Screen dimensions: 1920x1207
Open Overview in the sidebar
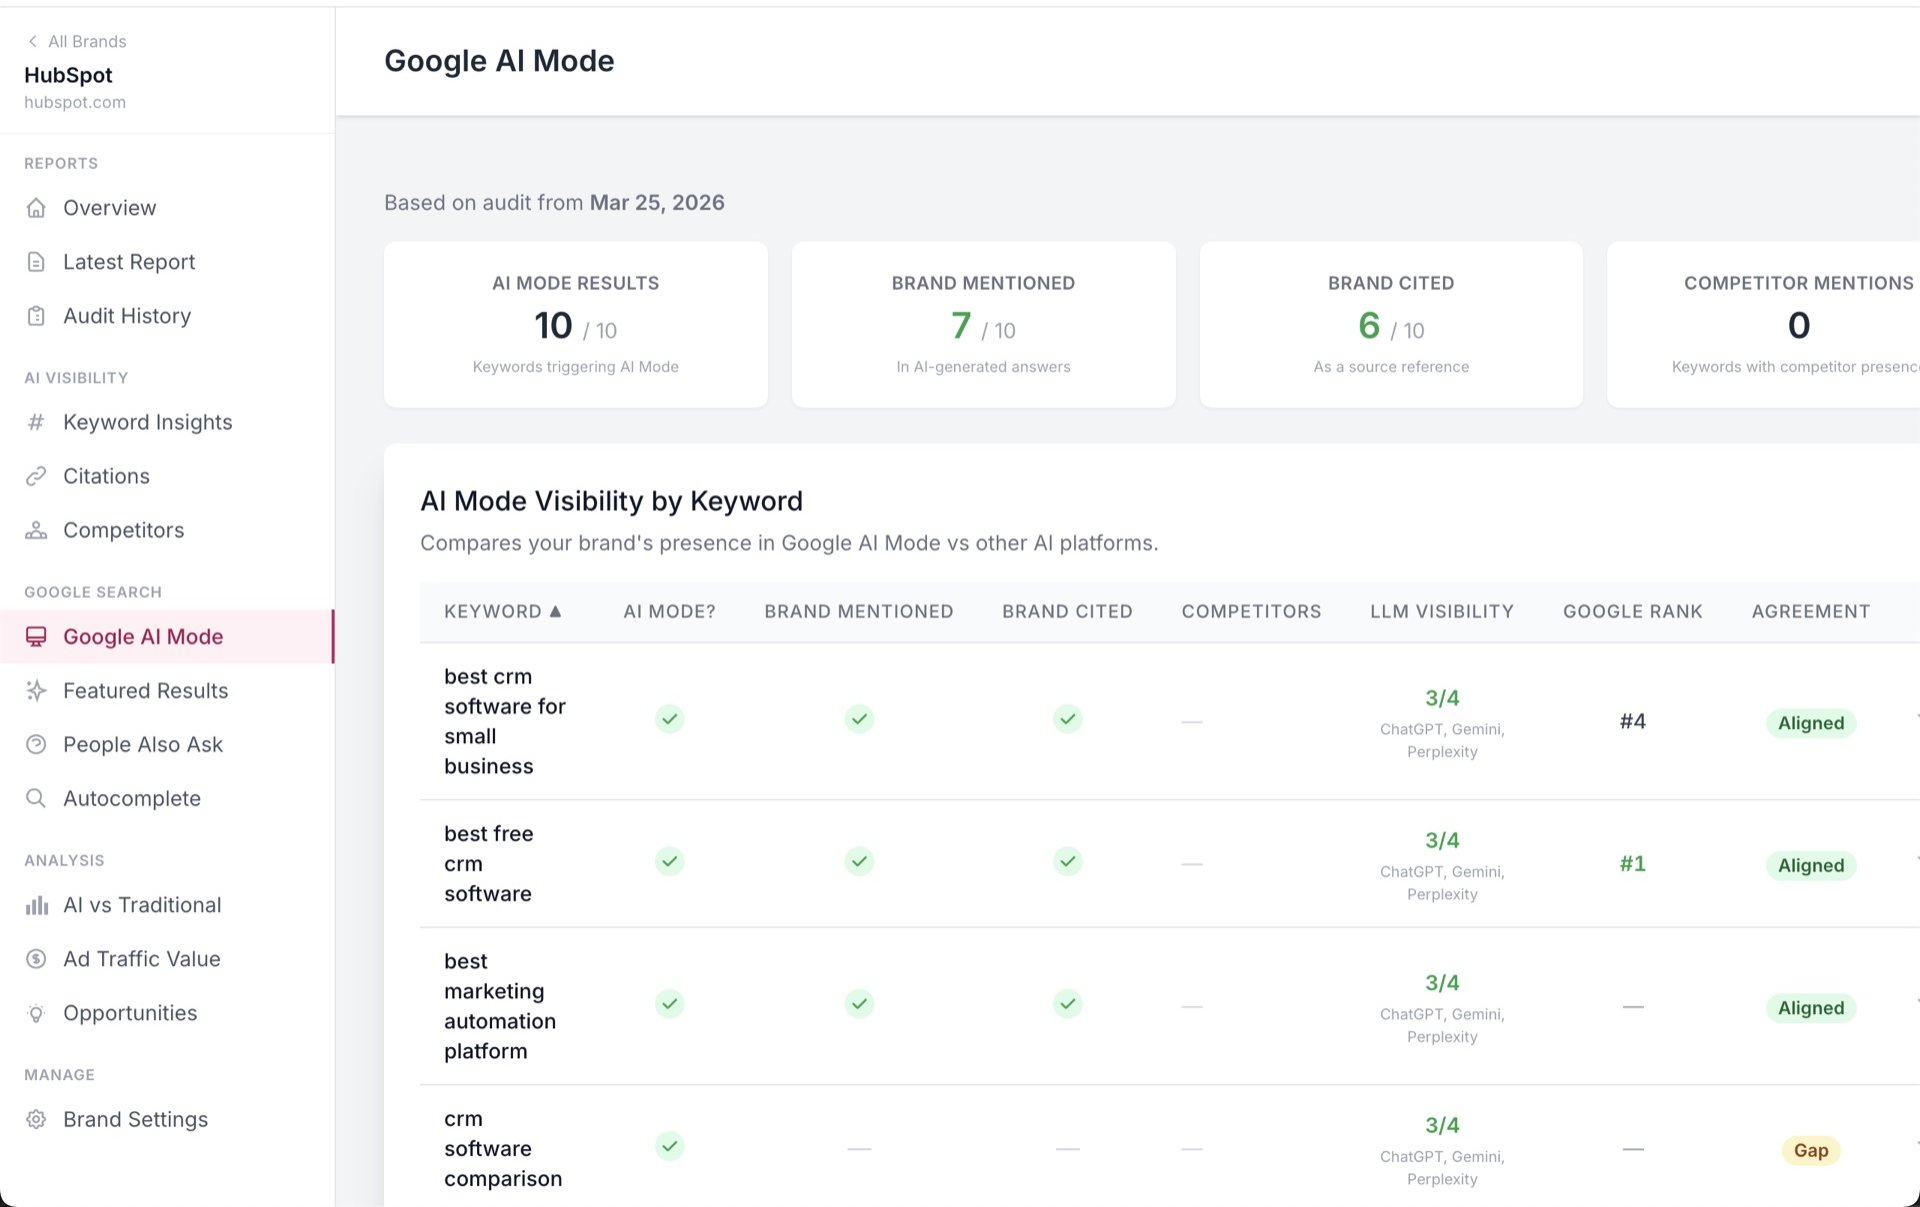167,208
